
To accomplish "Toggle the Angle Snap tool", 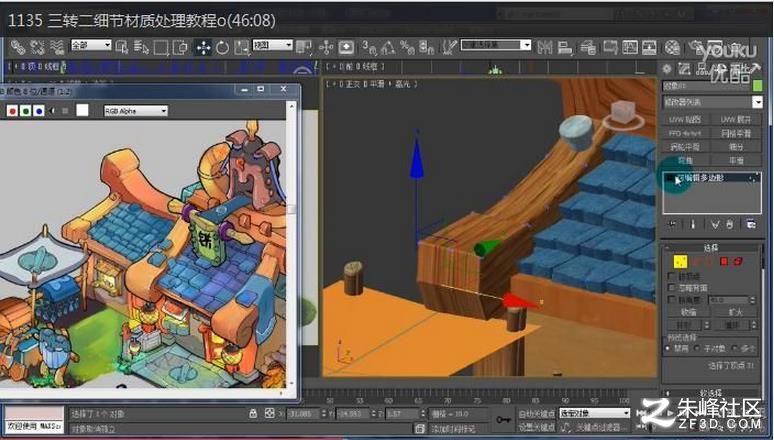I will tap(388, 47).
